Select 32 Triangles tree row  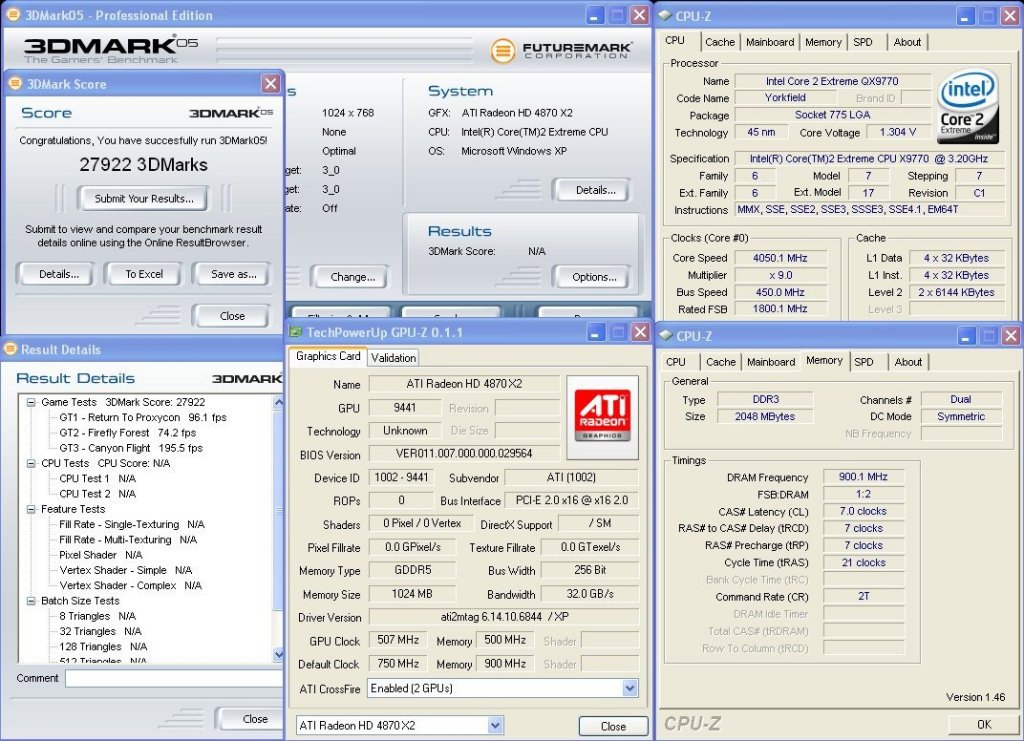pyautogui.click(x=100, y=631)
